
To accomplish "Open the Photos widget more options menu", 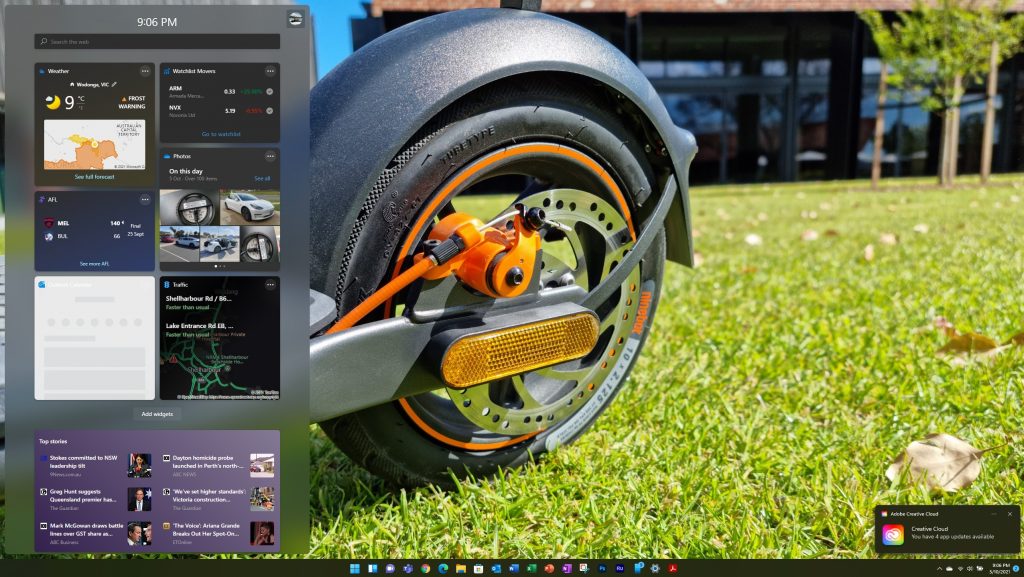I will click(270, 157).
